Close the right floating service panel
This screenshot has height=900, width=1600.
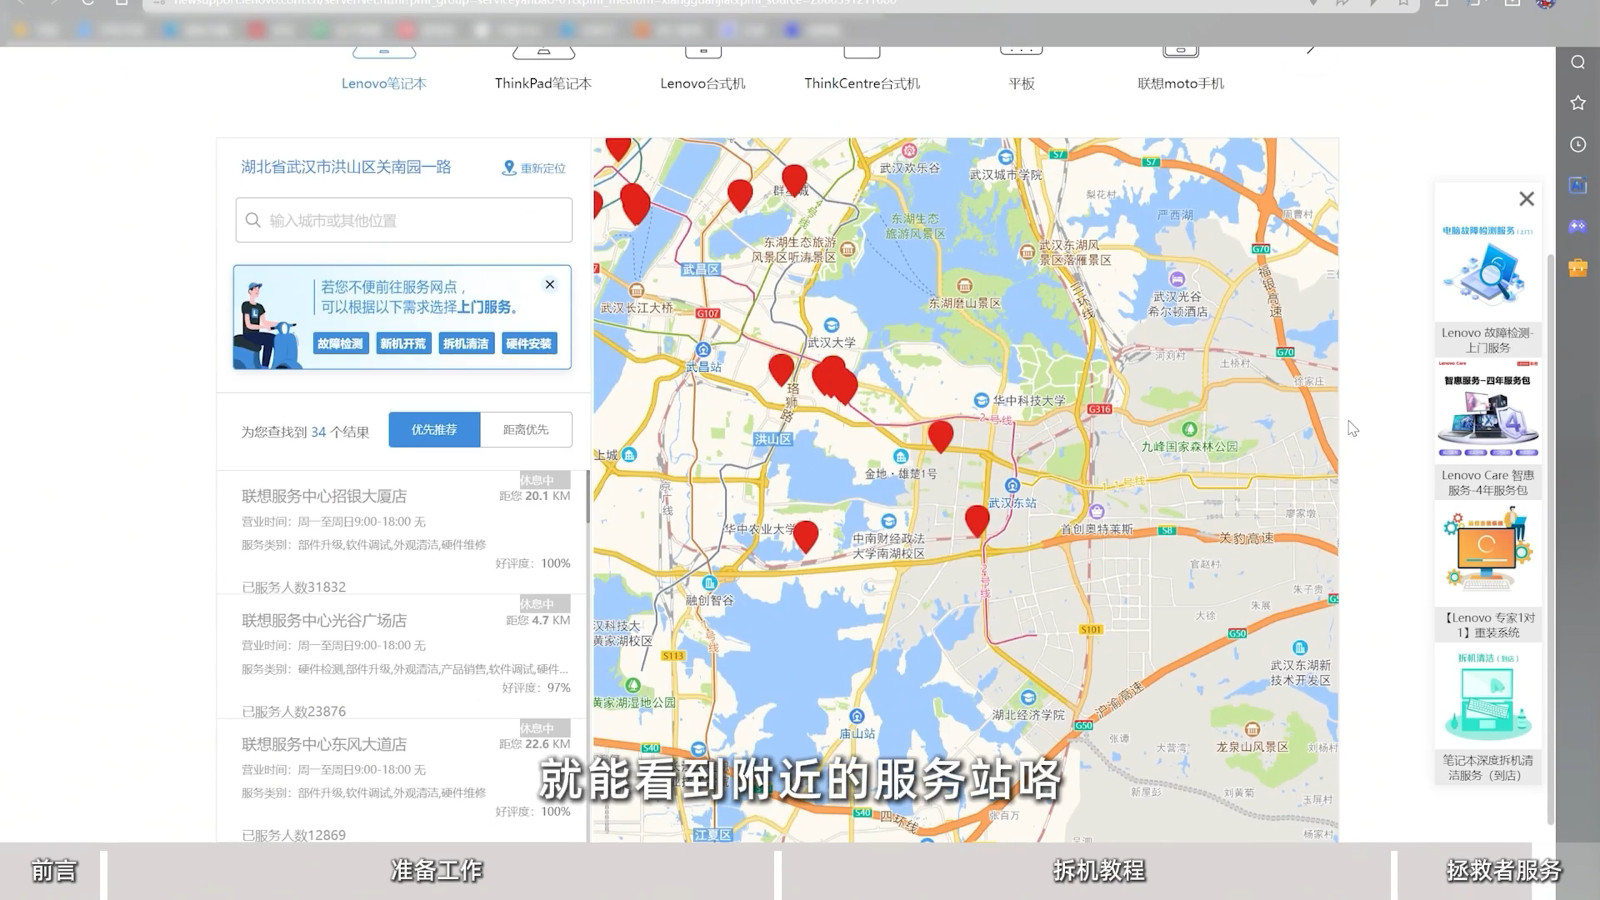coord(1526,199)
